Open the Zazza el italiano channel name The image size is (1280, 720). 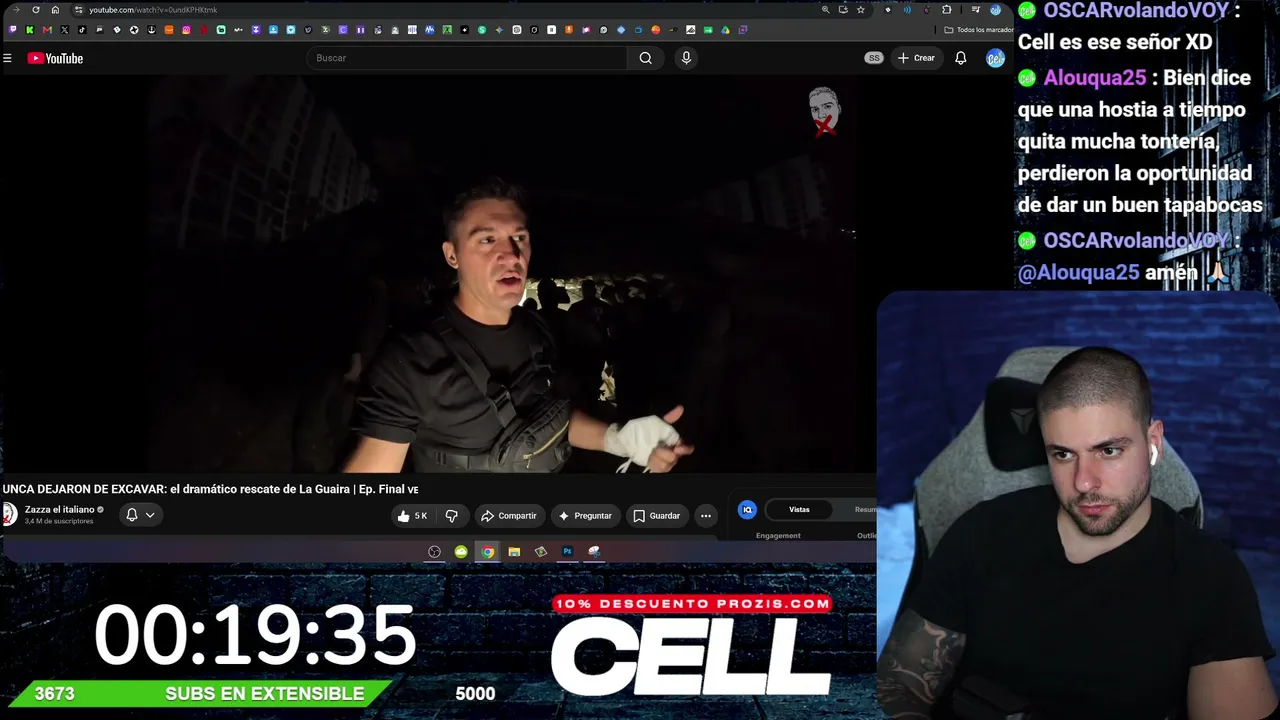pyautogui.click(x=59, y=510)
